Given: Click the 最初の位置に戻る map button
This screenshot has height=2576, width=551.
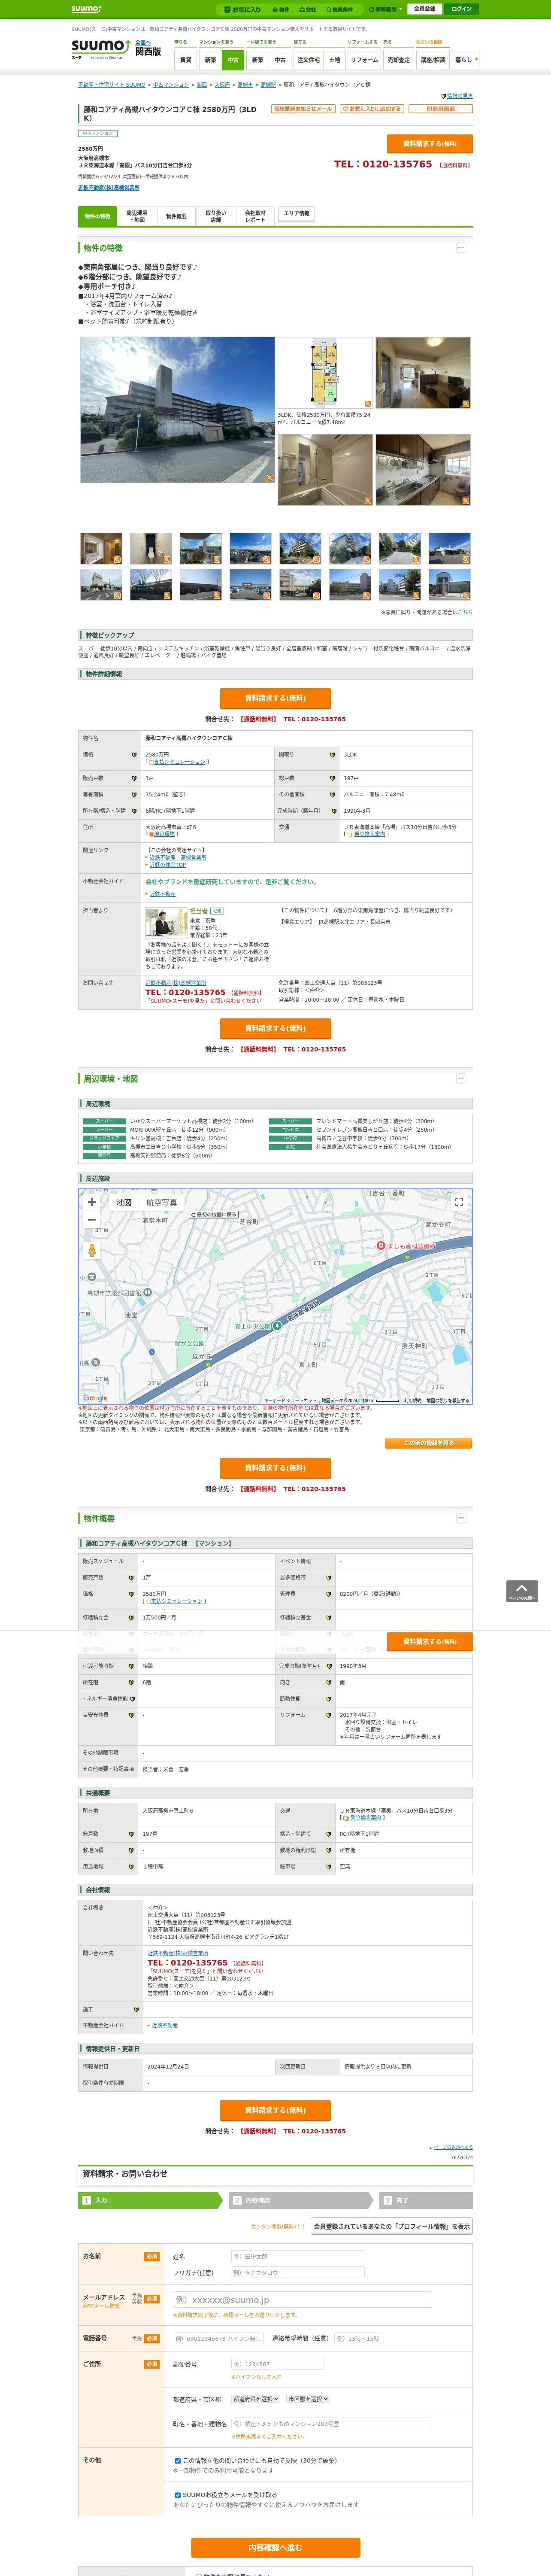Looking at the screenshot, I should 215,1215.
